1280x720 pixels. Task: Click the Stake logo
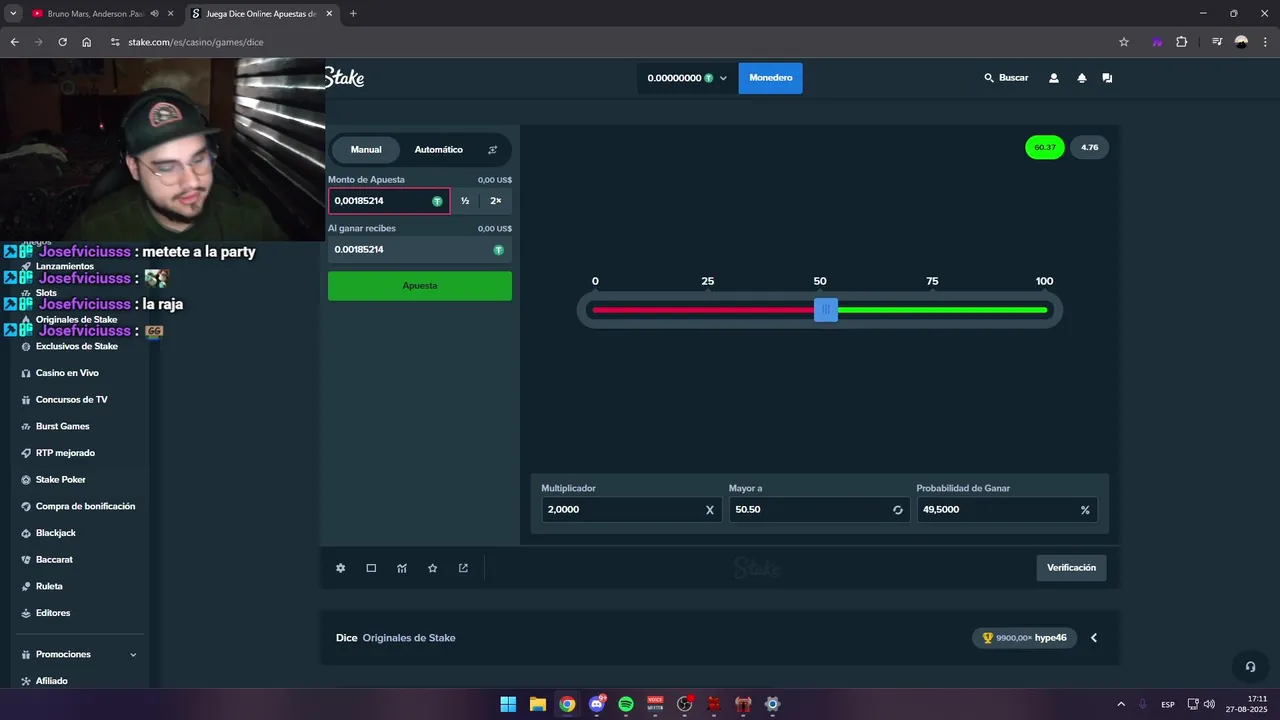coord(344,78)
